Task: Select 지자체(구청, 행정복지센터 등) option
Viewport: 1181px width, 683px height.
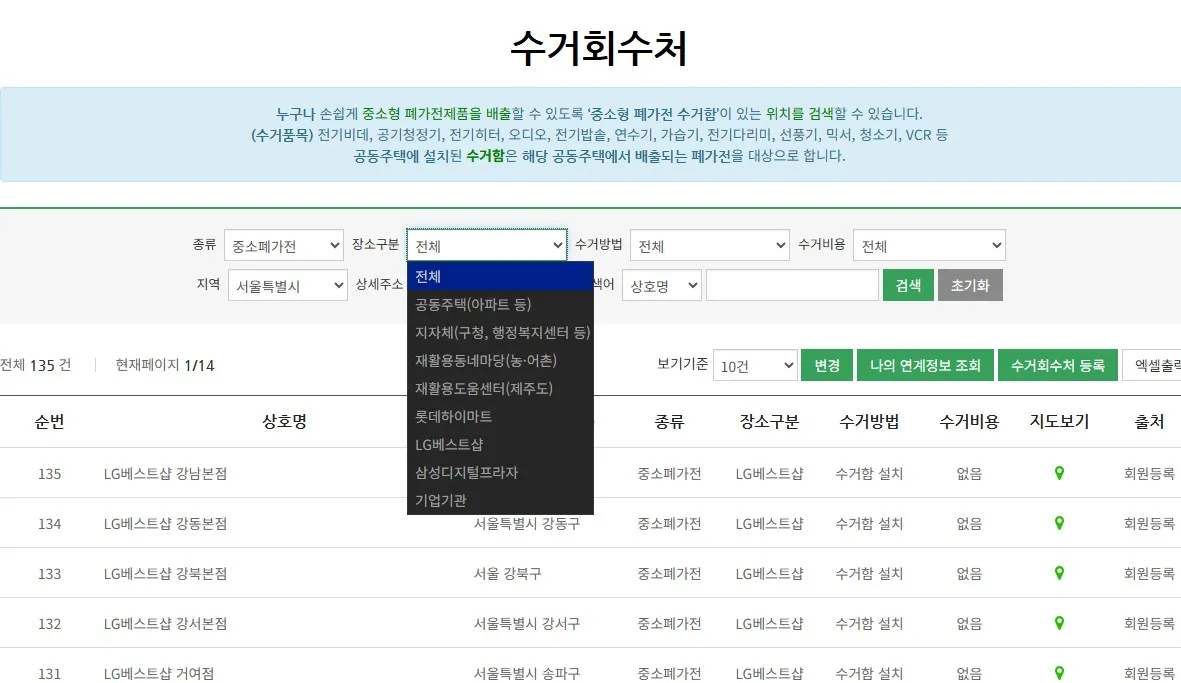Action: (500, 332)
